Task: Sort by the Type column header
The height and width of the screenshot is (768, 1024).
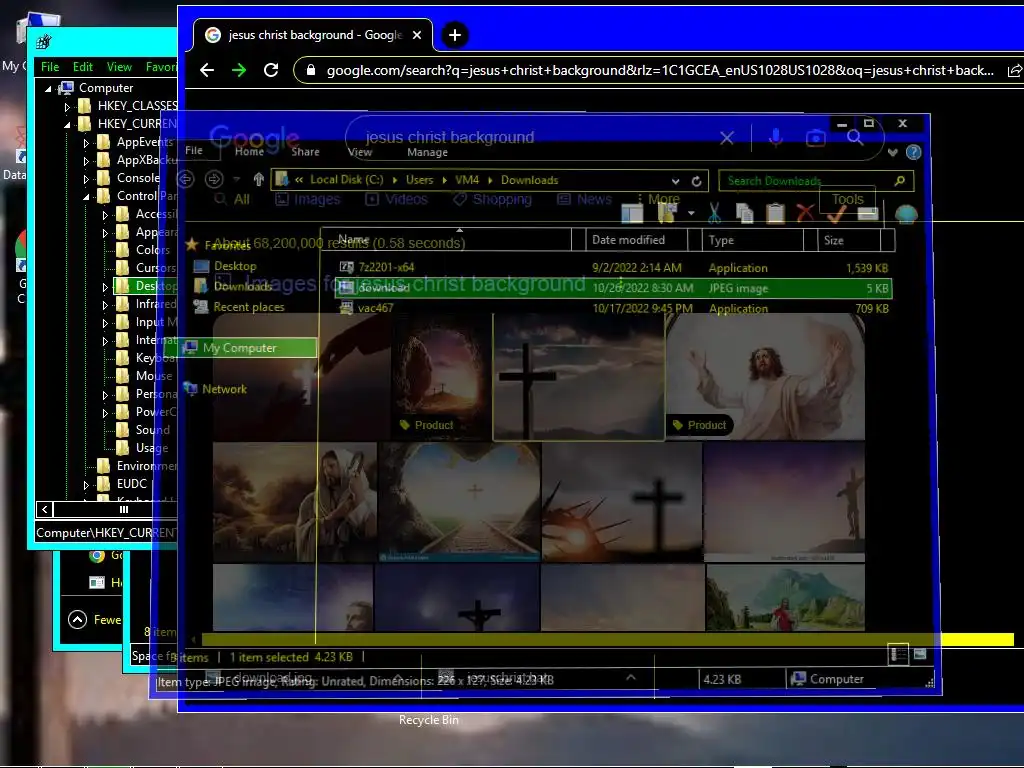Action: (x=753, y=240)
